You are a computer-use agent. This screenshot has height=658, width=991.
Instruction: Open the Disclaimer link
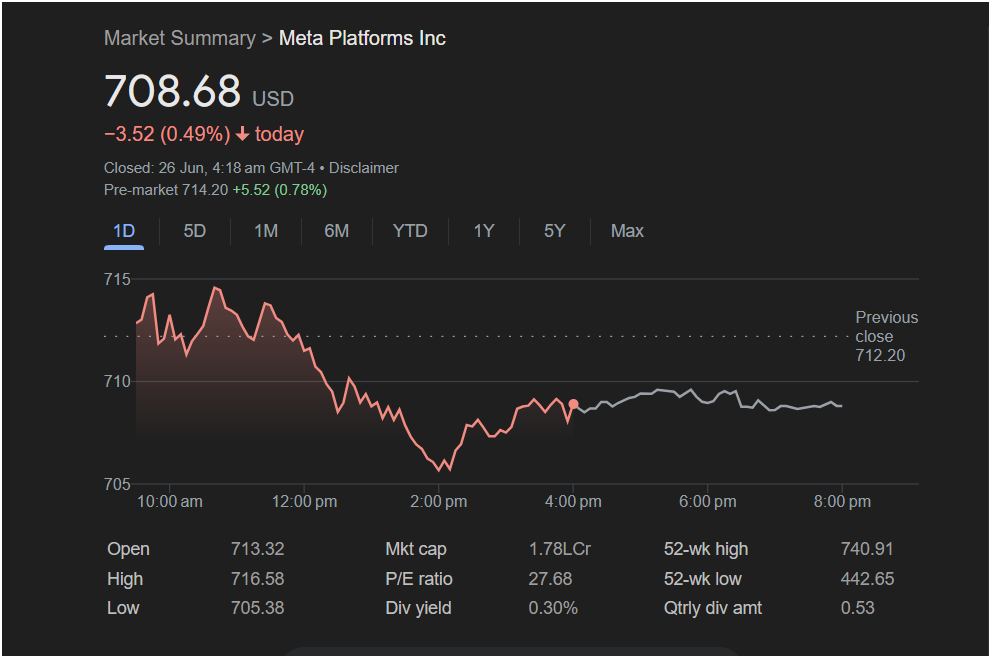point(363,168)
